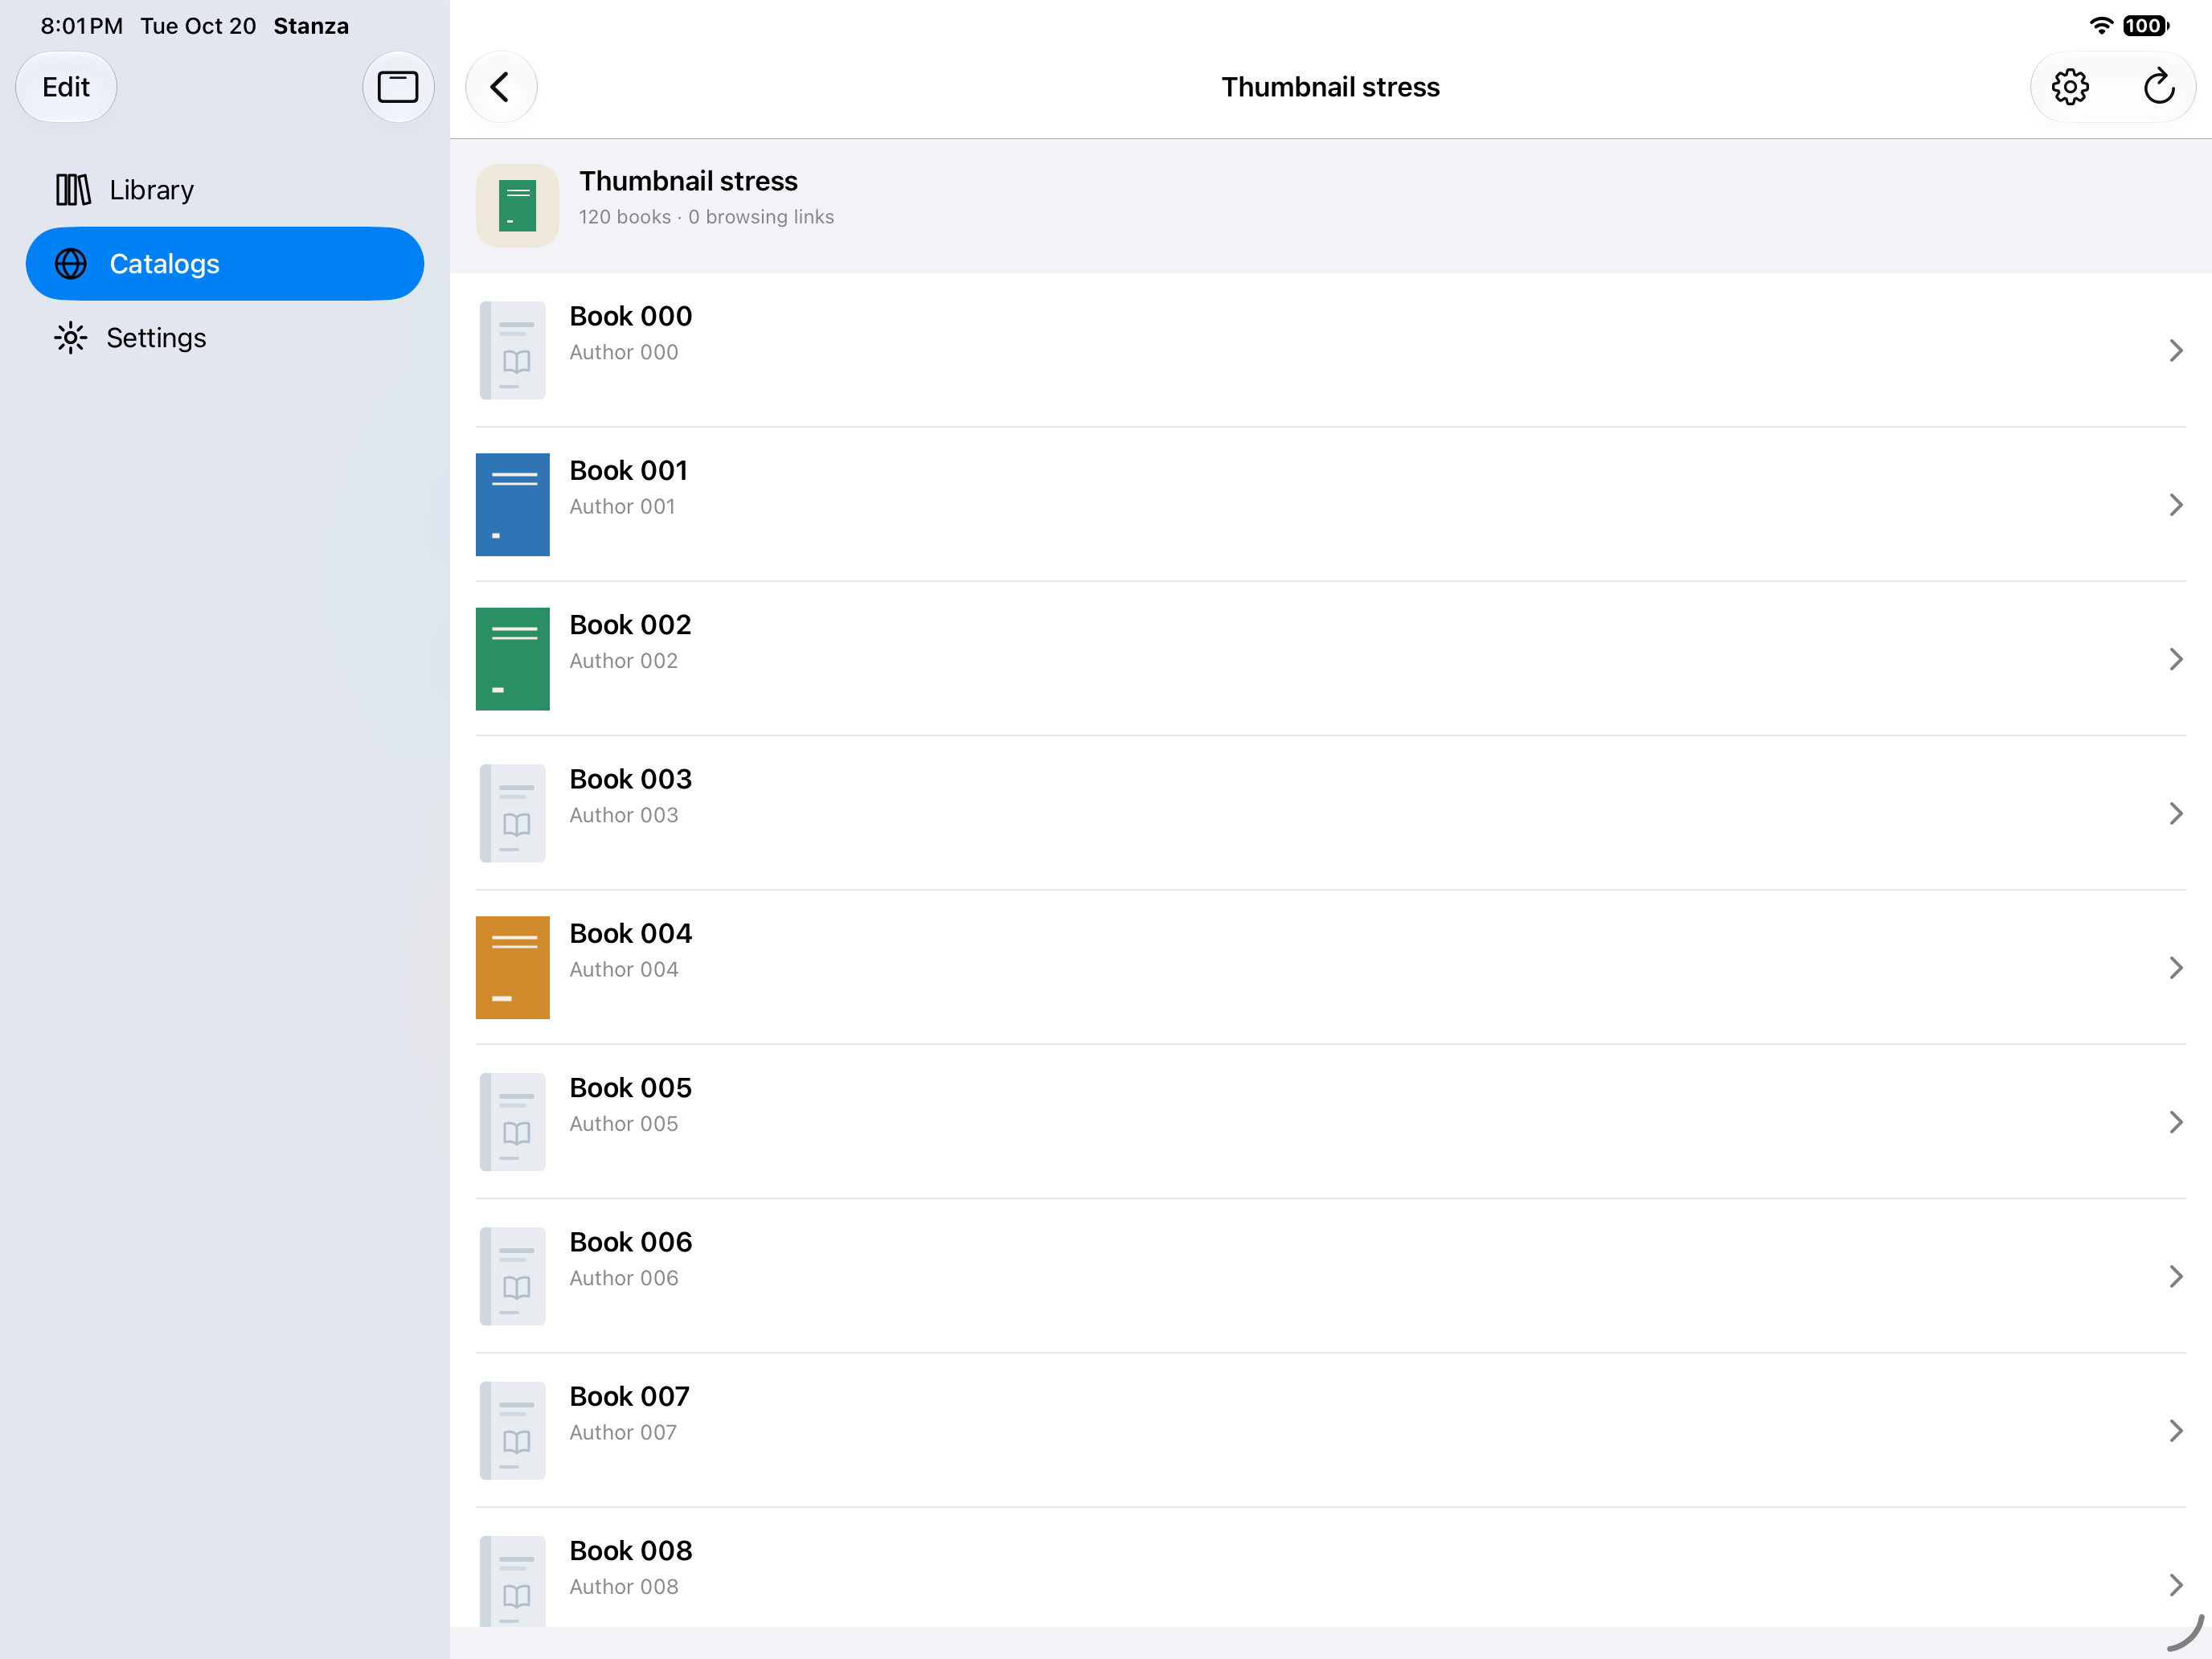This screenshot has width=2212, height=1659.
Task: Select the "Book 000" title
Action: click(630, 316)
